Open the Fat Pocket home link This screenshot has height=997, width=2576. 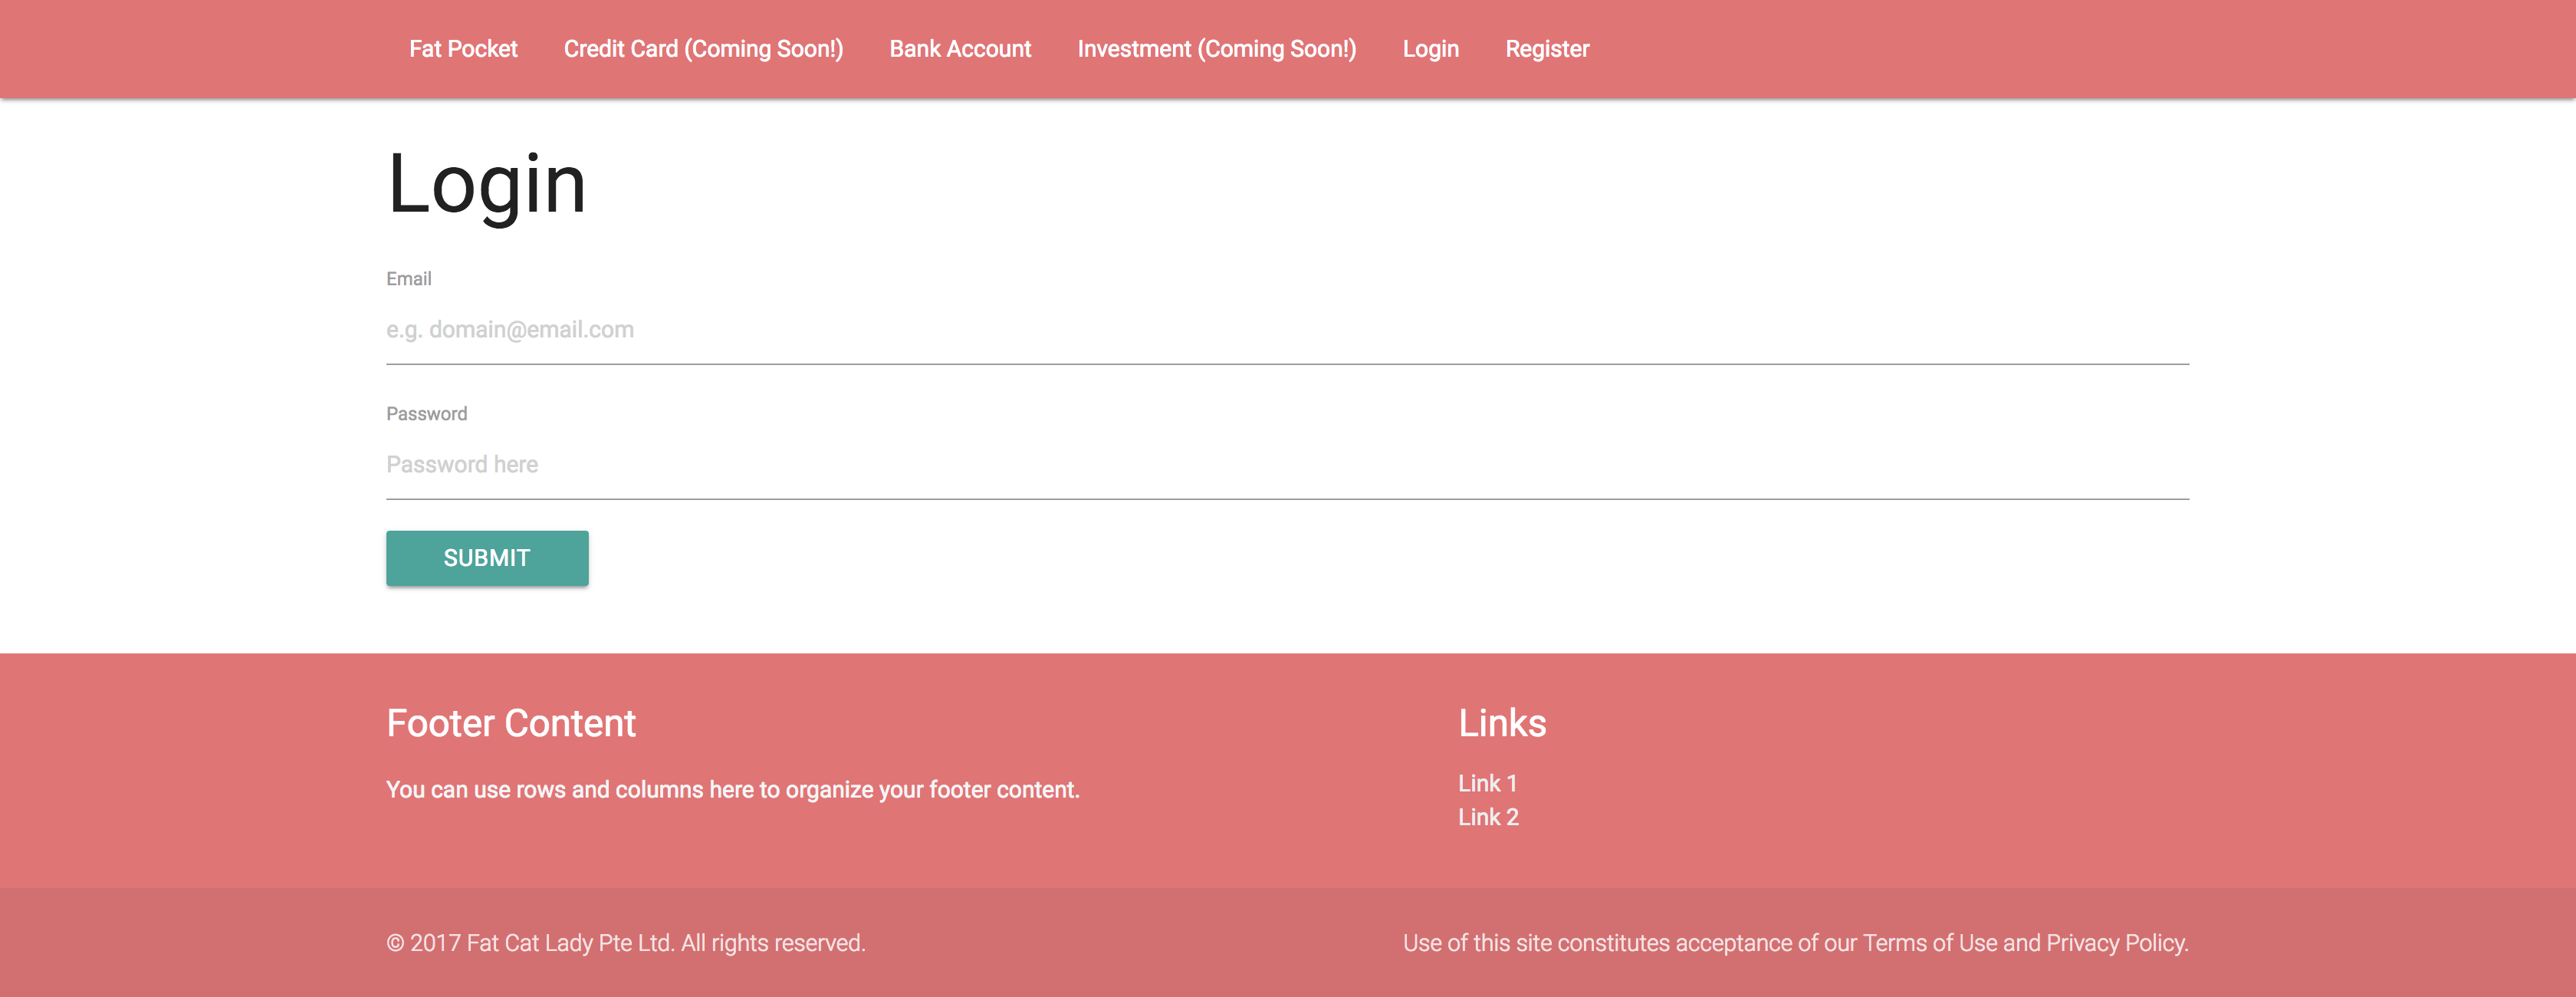coord(463,49)
